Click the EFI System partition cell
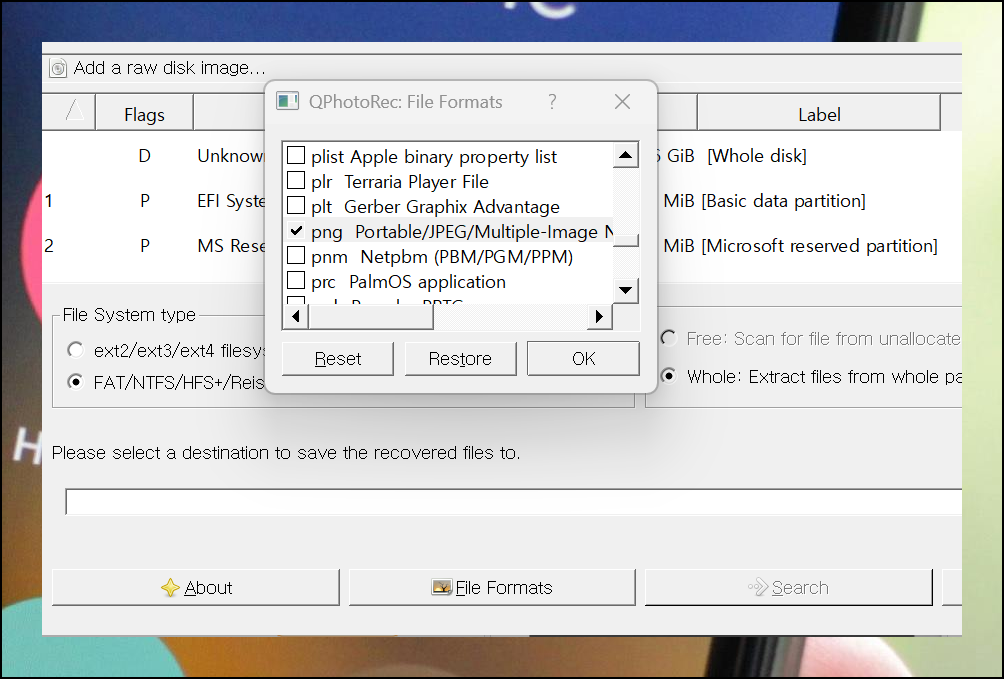This screenshot has height=679, width=1004. 231,200
